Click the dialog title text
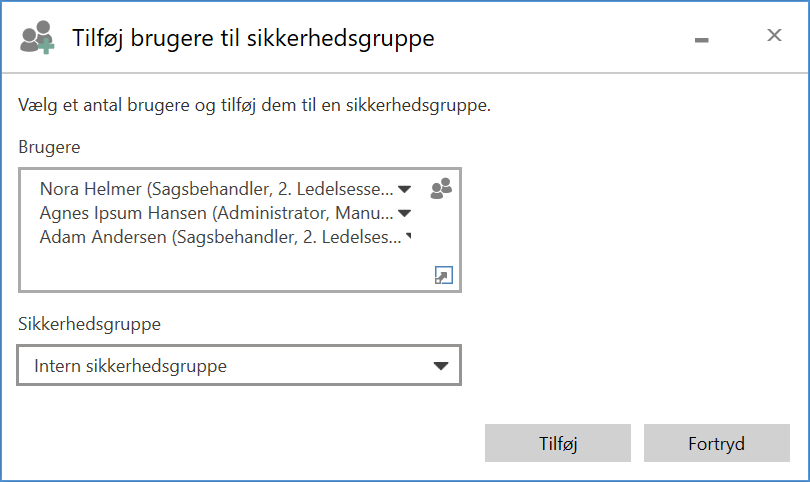The image size is (810, 482). [x=253, y=38]
